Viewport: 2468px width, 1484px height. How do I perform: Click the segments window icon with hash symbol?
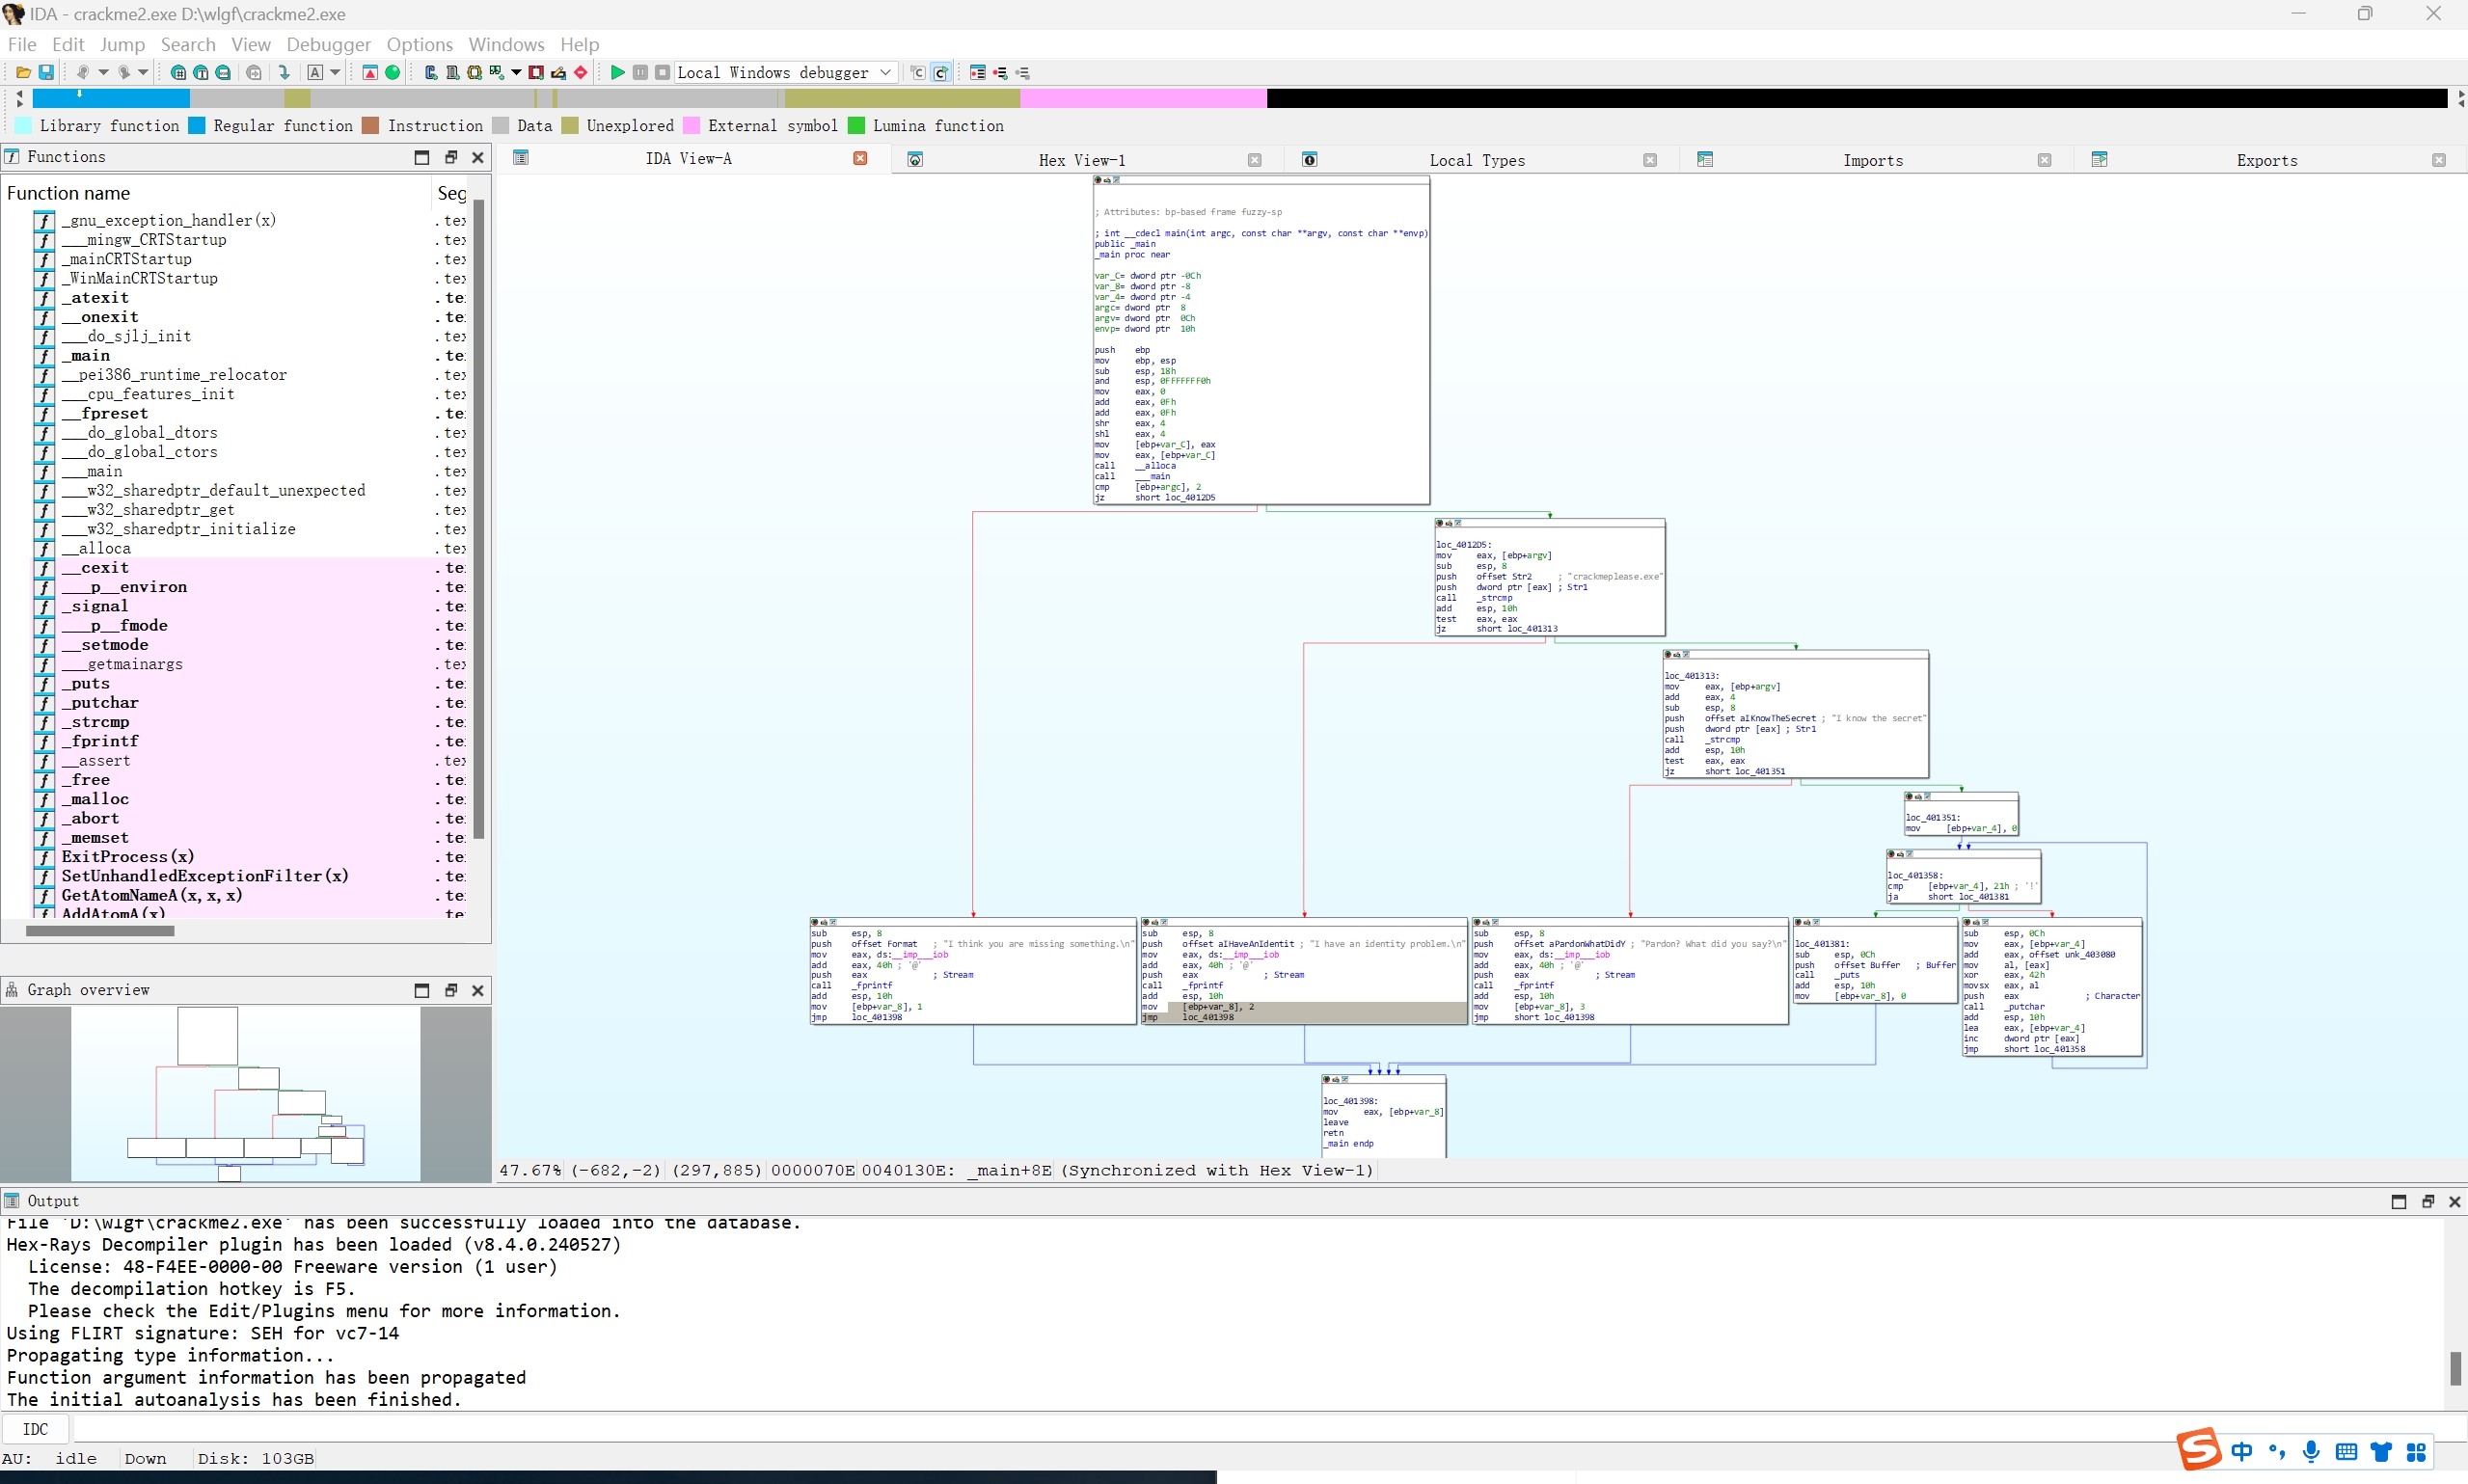click(x=178, y=72)
